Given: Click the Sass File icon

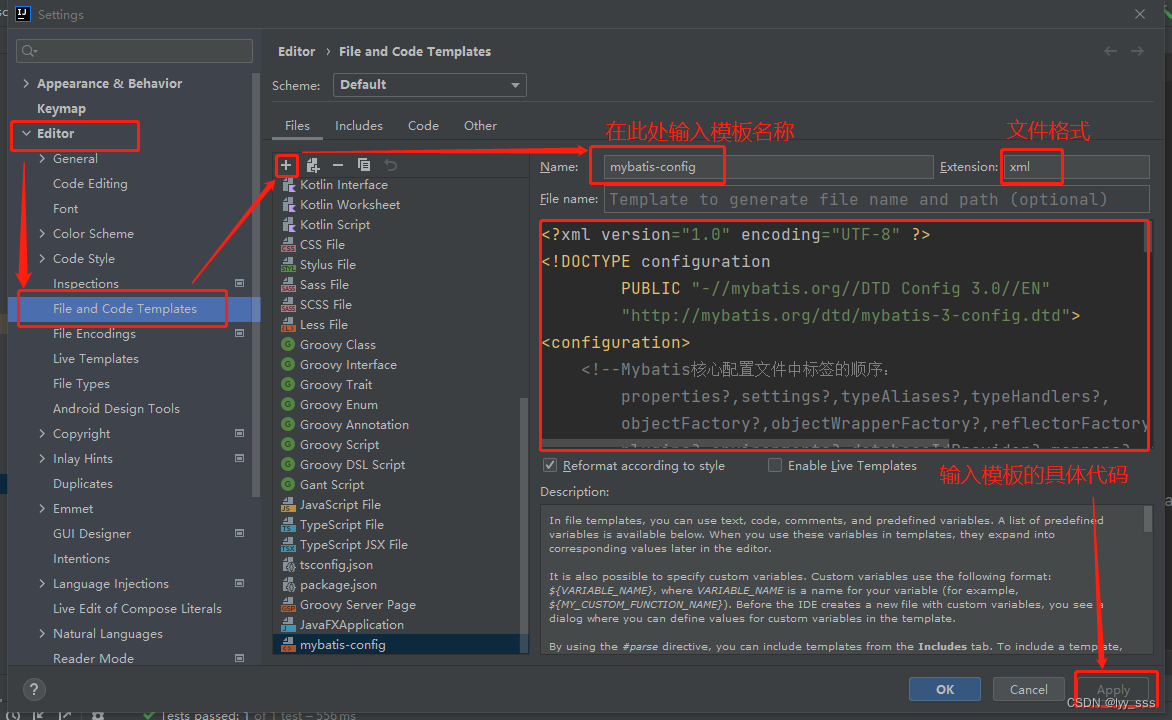Looking at the screenshot, I should click(289, 285).
